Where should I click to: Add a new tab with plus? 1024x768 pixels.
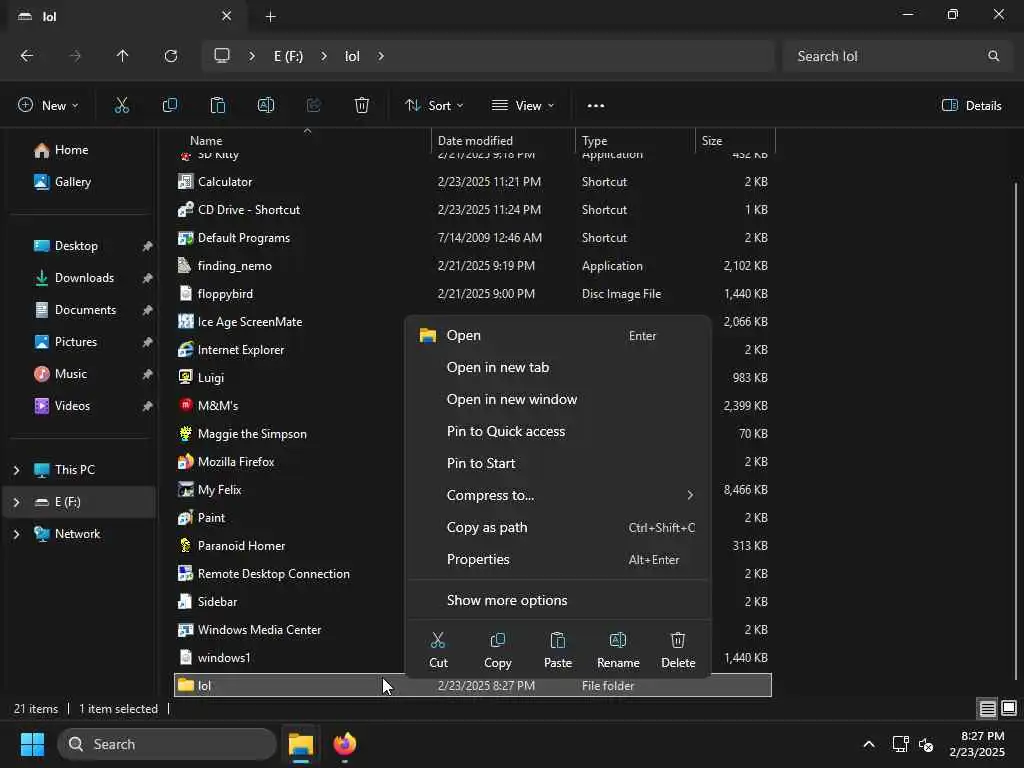pyautogui.click(x=270, y=16)
